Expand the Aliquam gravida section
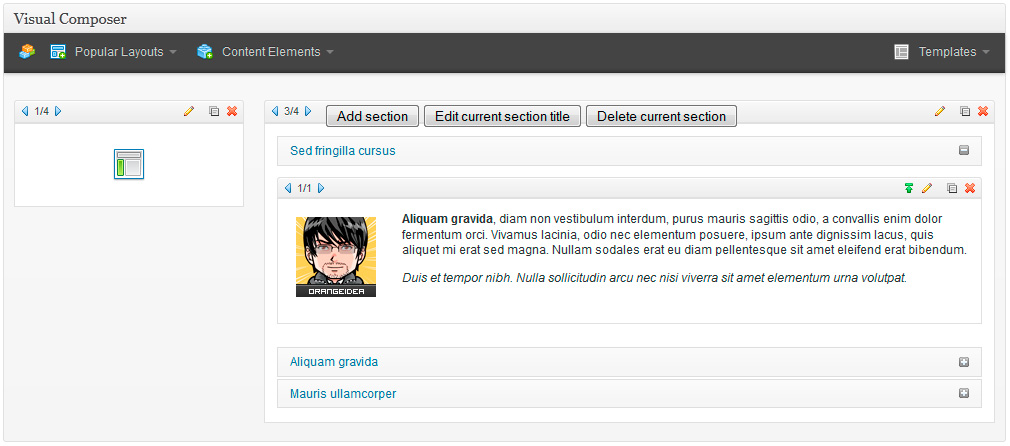Screen dimensions: 1010x446 click(x=964, y=362)
